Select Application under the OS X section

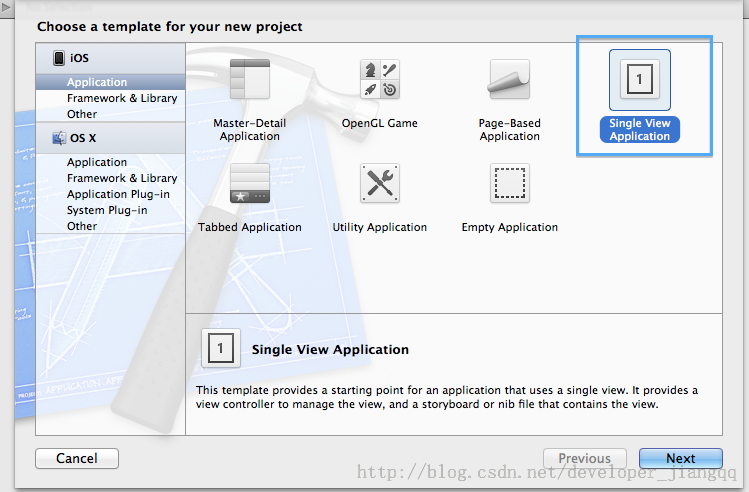pos(97,162)
